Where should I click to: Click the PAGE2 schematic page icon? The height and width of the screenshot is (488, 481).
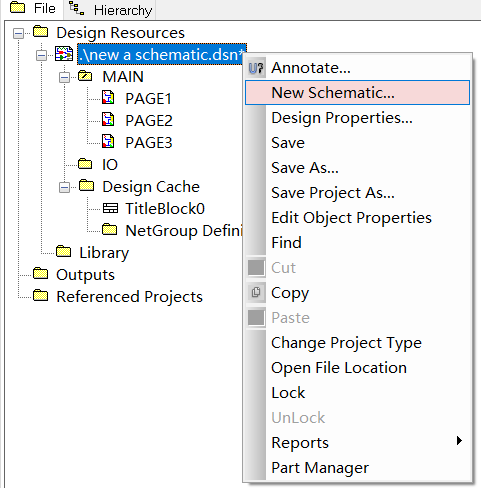[108, 120]
